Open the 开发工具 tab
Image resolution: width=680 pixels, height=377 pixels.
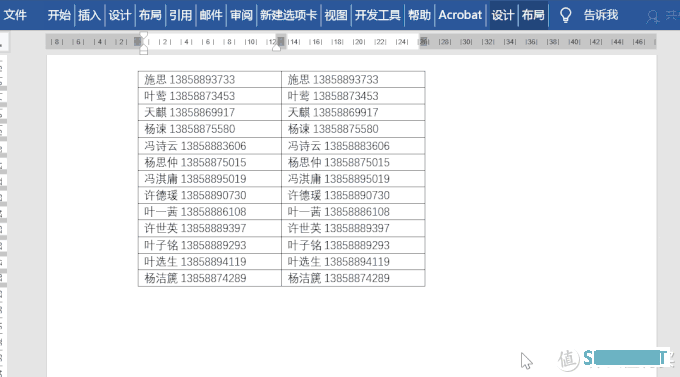[x=377, y=15]
